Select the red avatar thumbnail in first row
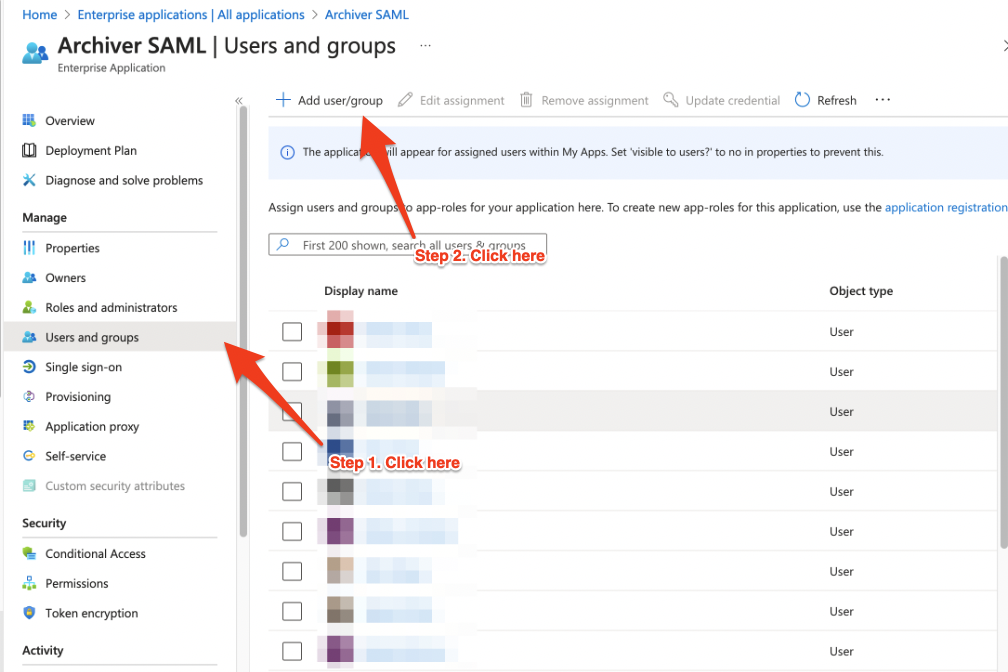Image resolution: width=1008 pixels, height=672 pixels. tap(340, 329)
